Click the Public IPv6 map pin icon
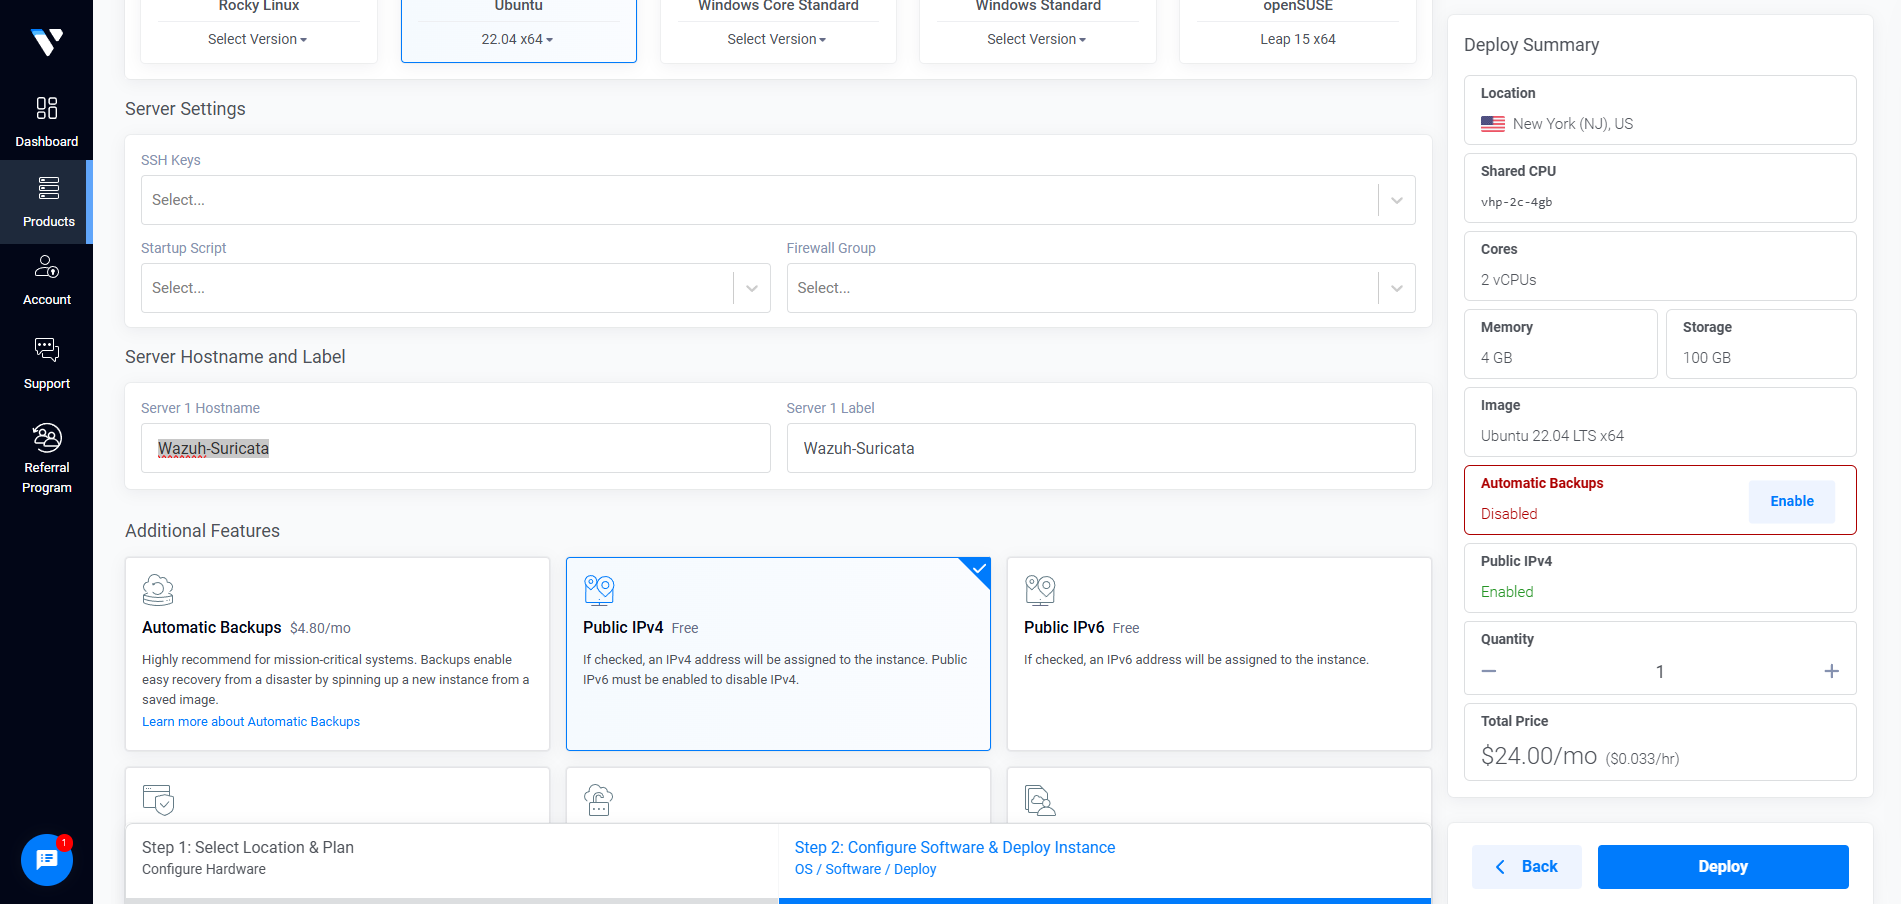This screenshot has width=1901, height=904. 1040,590
